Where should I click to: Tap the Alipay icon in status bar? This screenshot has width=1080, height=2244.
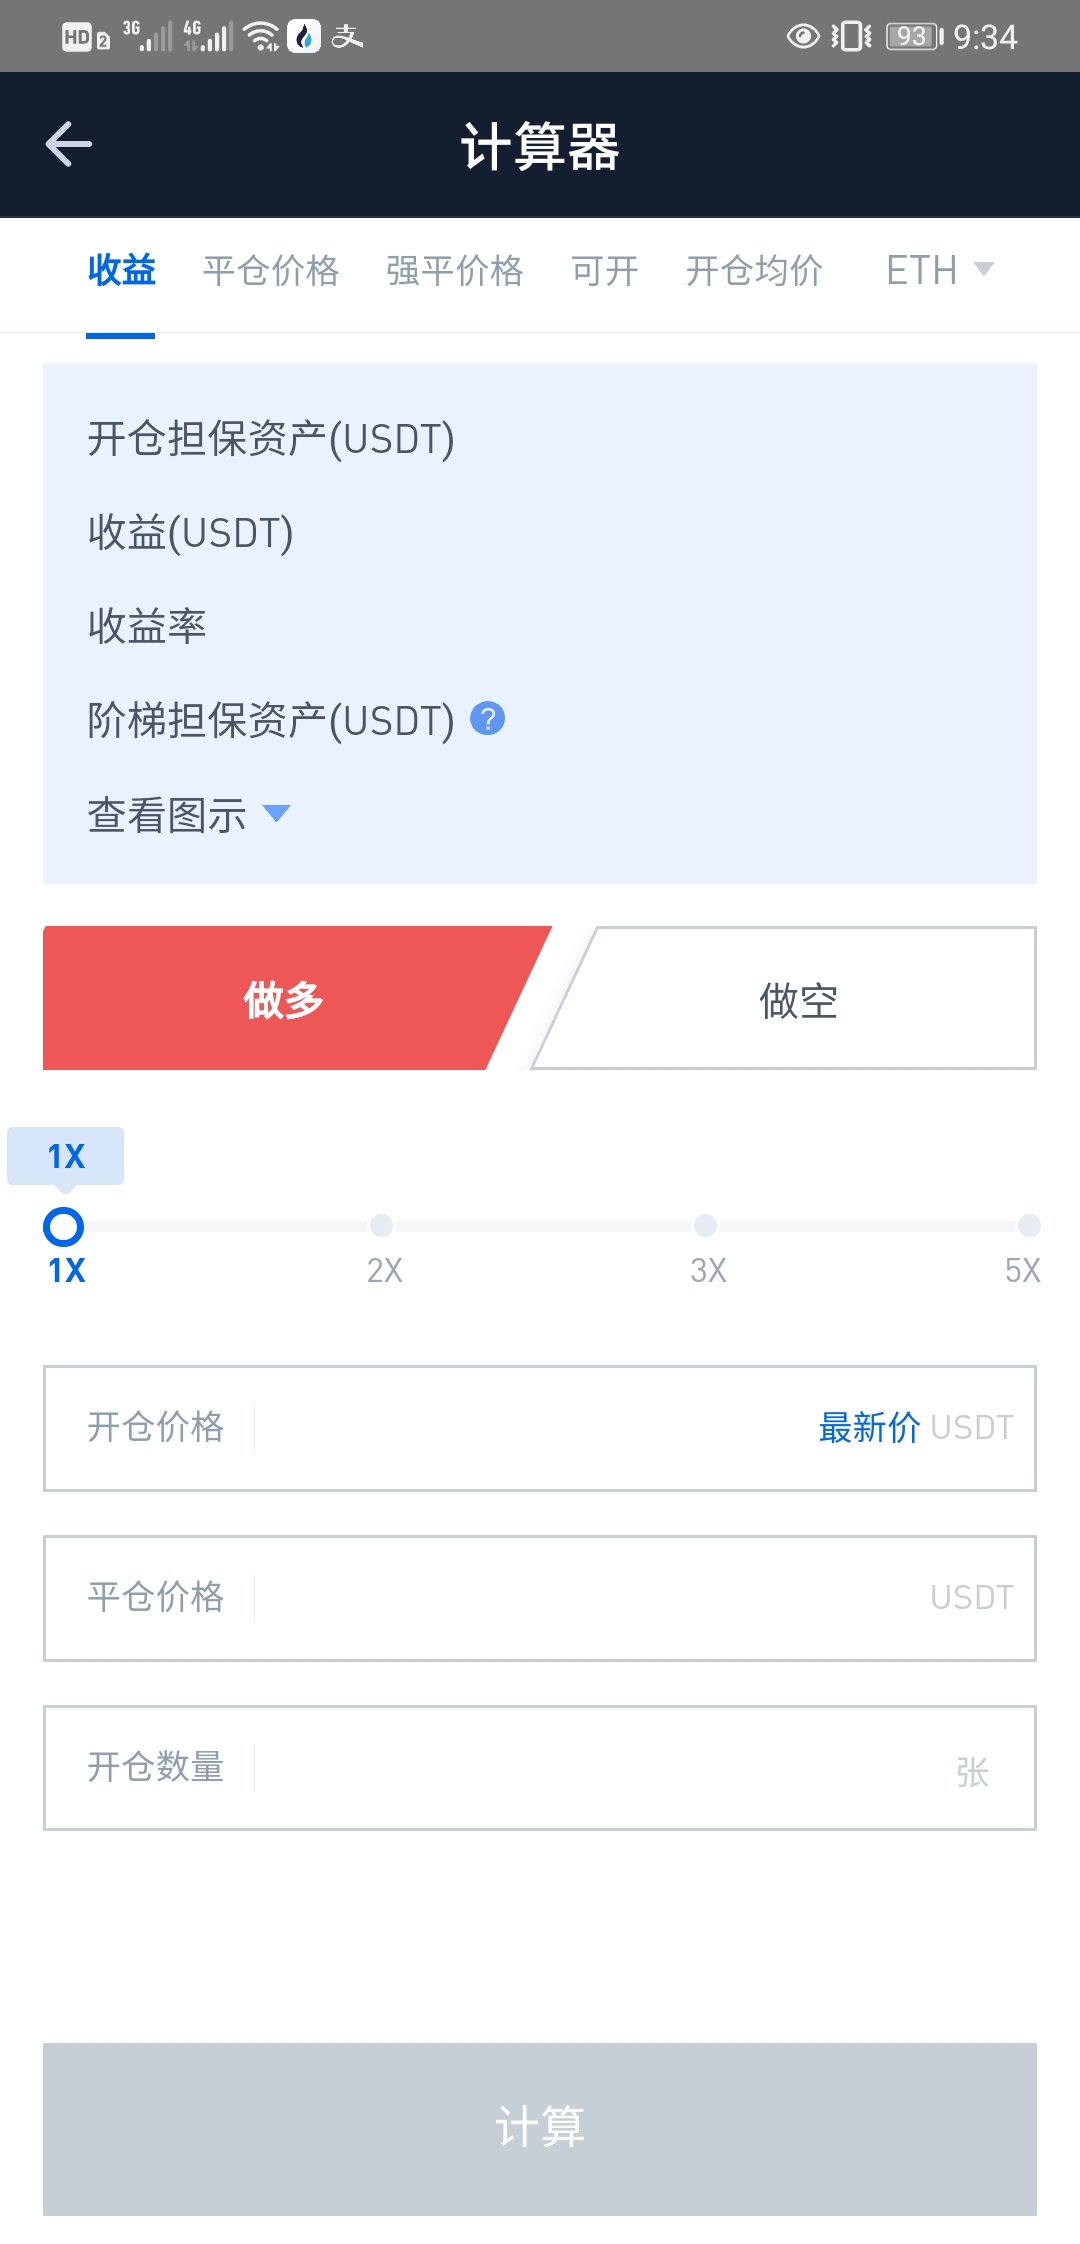tap(347, 37)
